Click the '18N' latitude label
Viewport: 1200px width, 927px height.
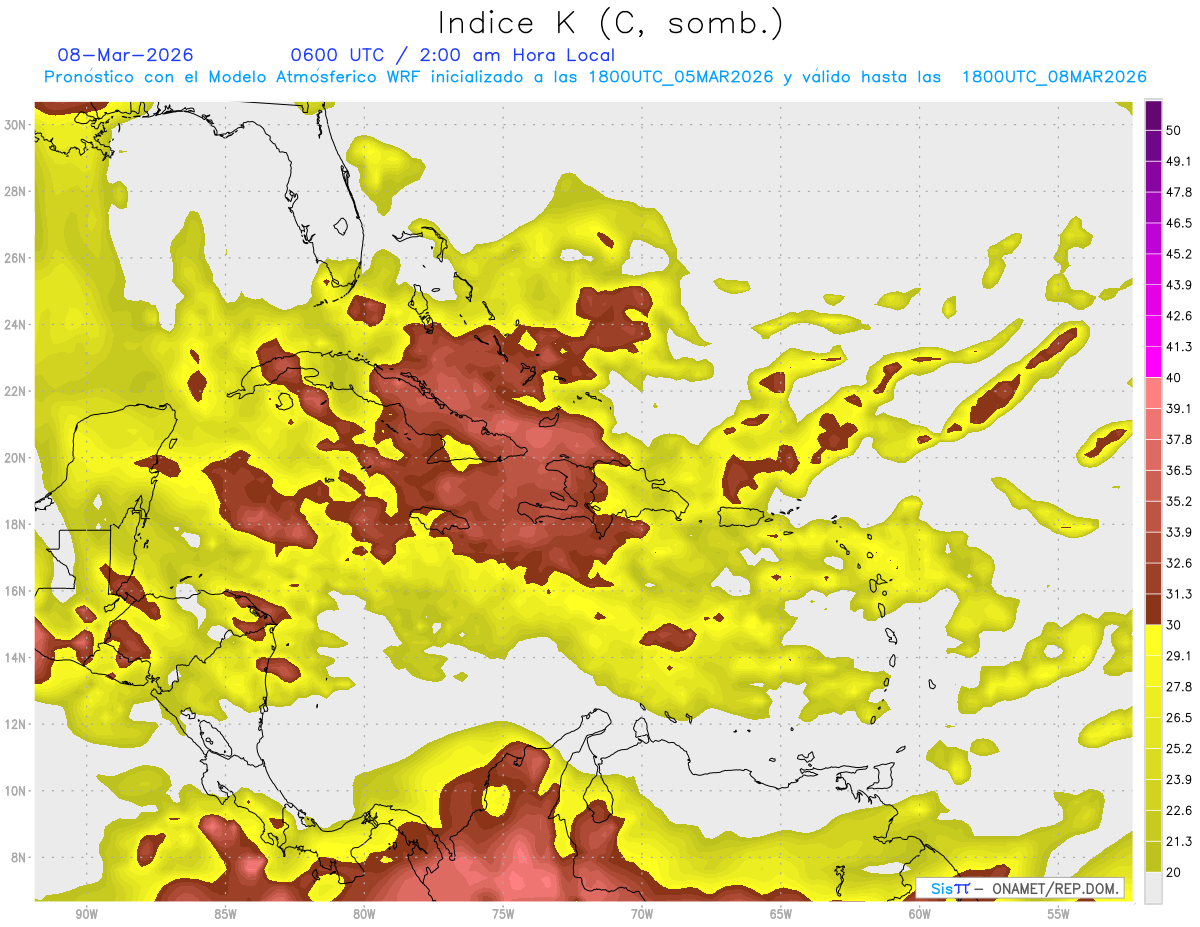(16, 524)
